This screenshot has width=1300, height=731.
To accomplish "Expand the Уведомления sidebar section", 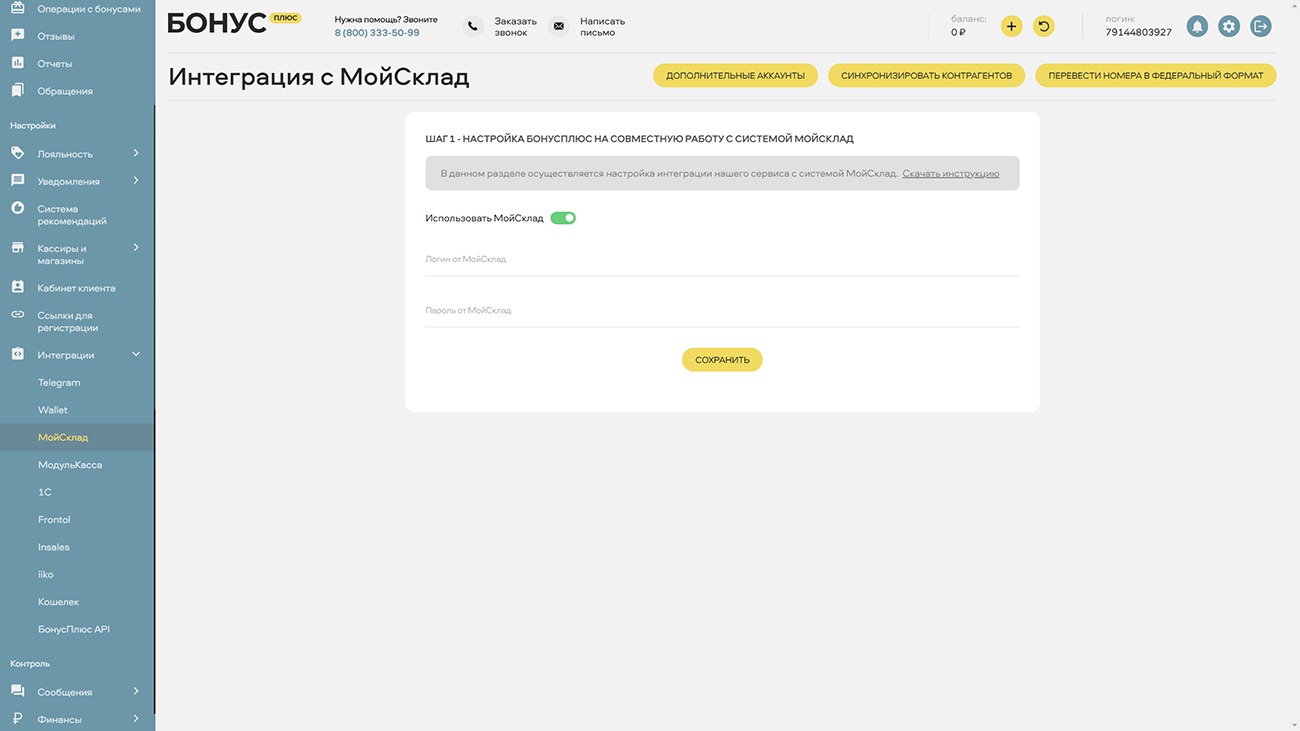I will [136, 181].
